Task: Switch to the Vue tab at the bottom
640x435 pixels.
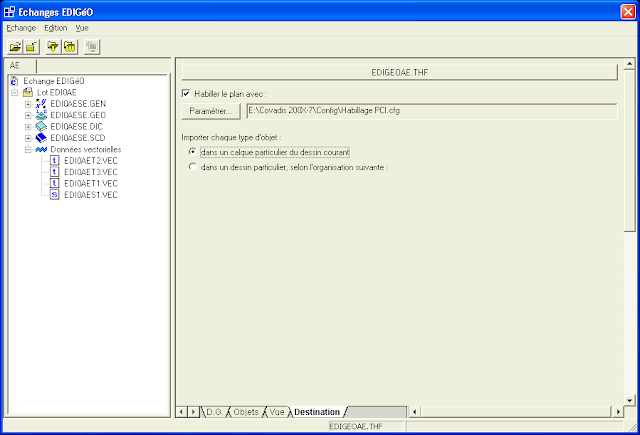Action: pos(277,412)
